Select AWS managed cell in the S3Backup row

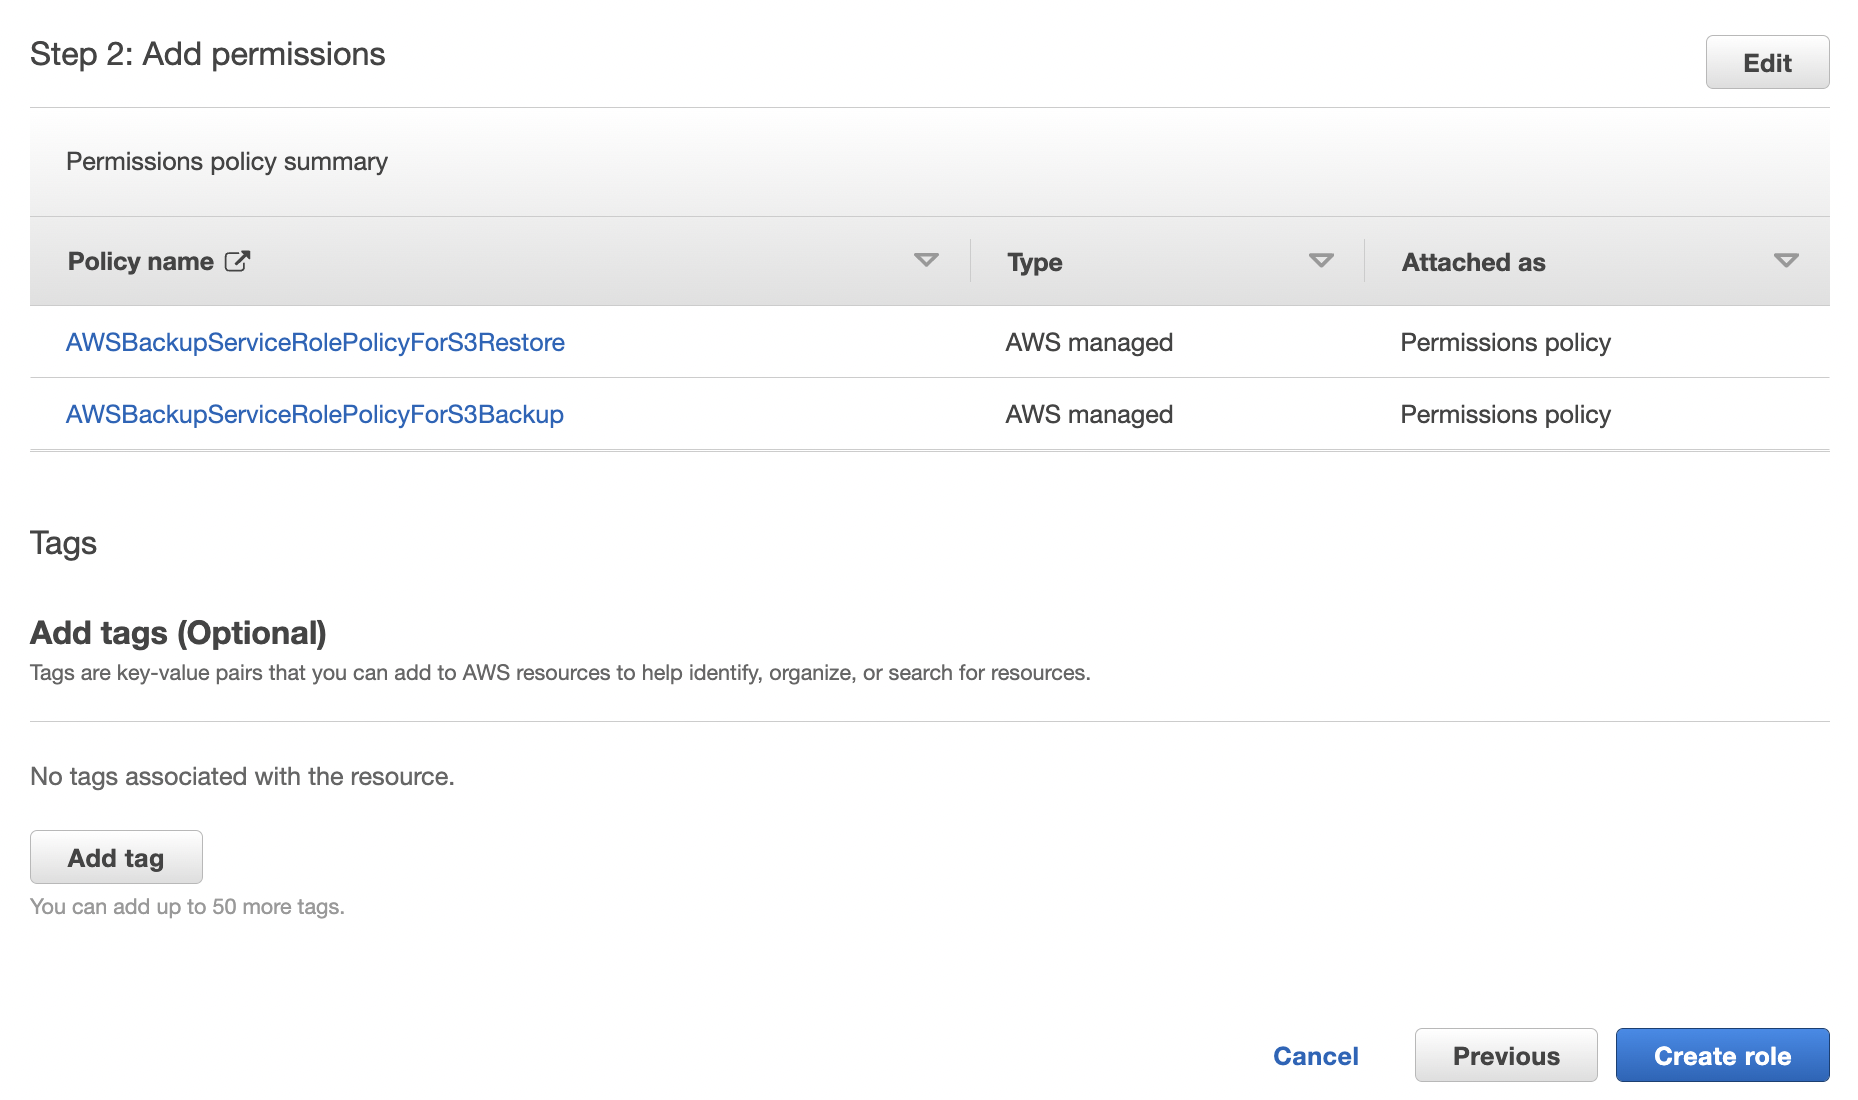click(x=1088, y=415)
